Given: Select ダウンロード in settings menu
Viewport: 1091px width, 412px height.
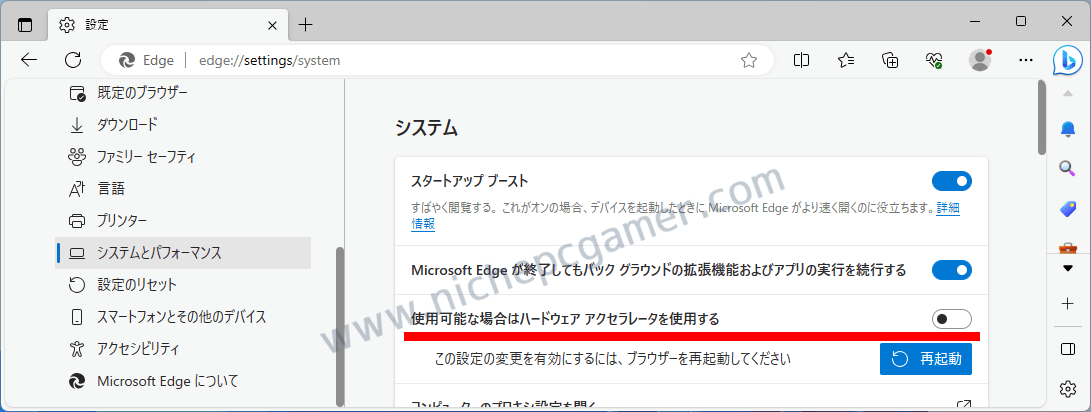Looking at the screenshot, I should [183, 125].
